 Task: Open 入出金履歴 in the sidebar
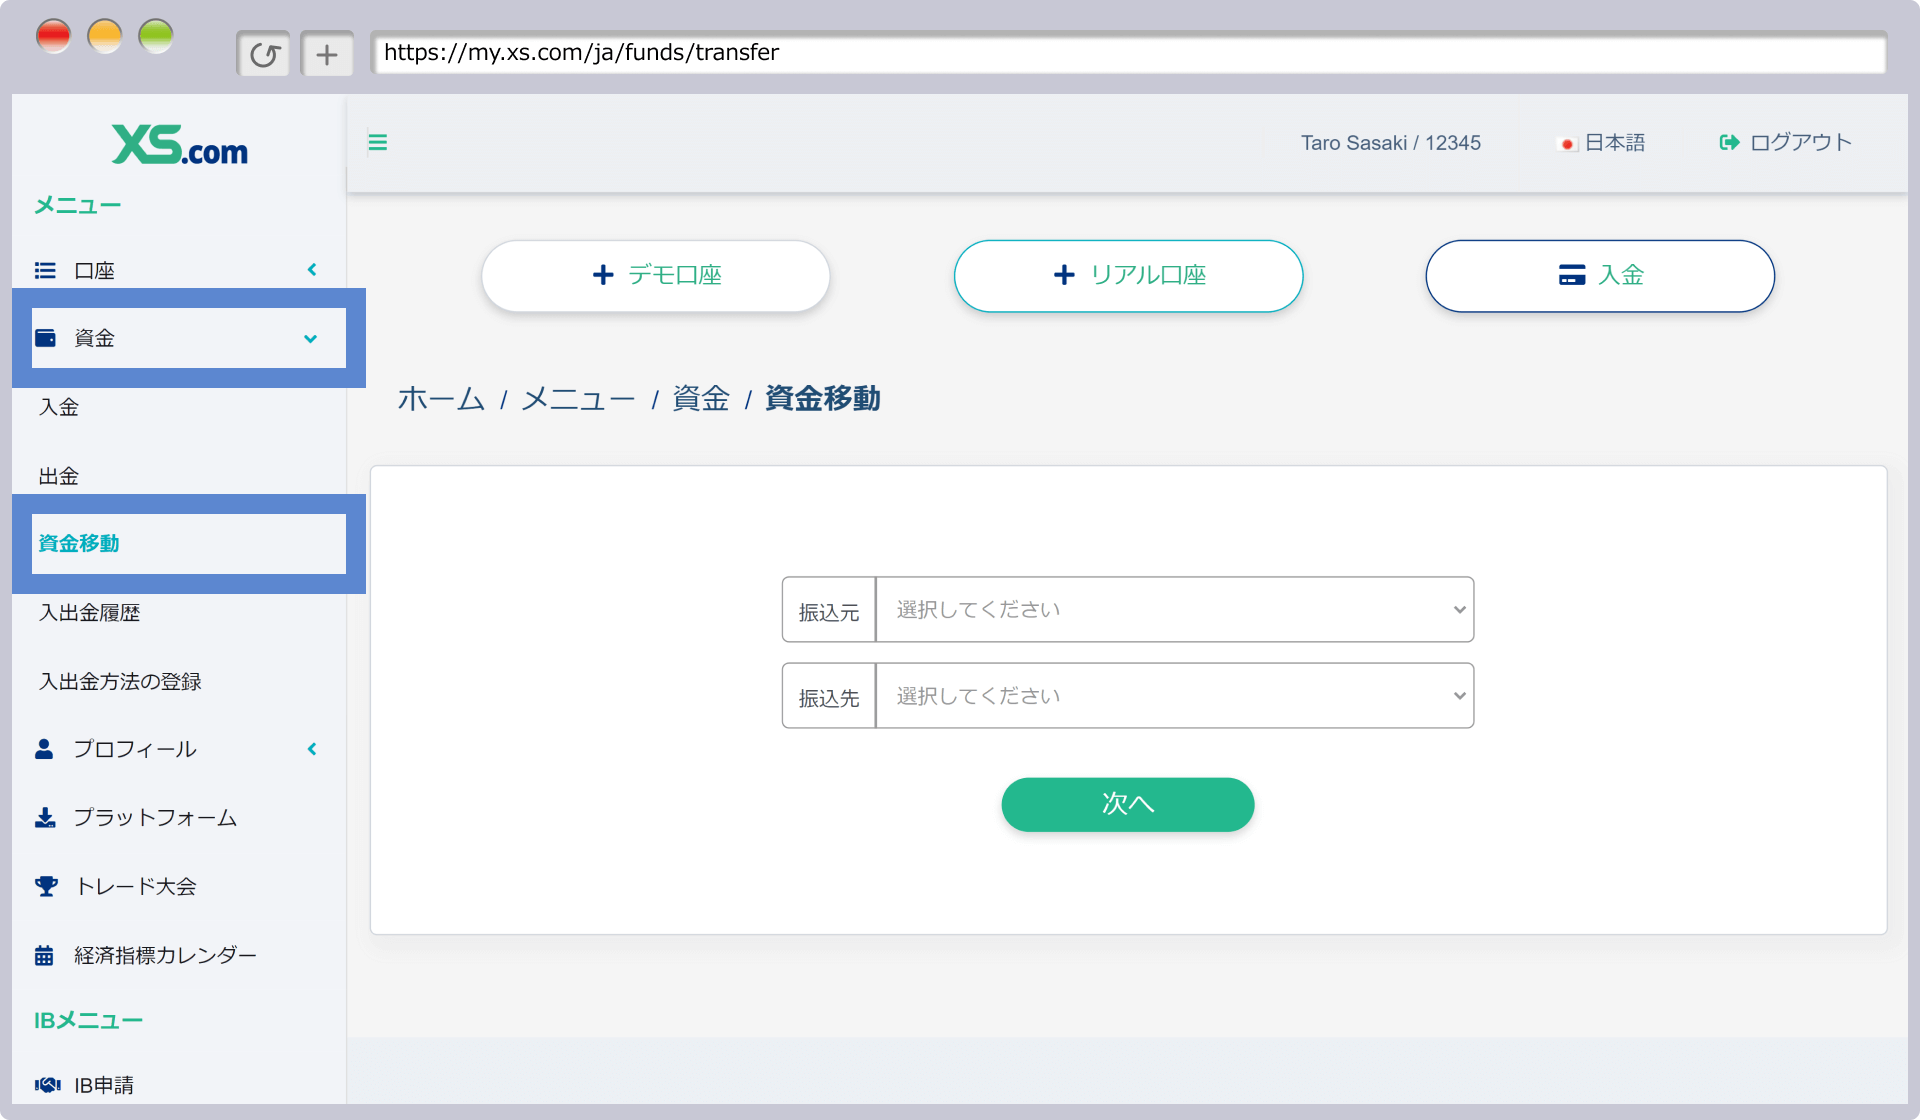(x=89, y=613)
